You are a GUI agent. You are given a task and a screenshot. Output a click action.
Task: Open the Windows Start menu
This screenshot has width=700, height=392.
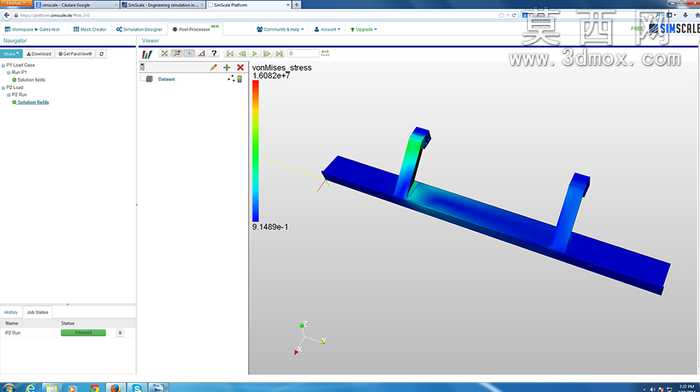8,388
